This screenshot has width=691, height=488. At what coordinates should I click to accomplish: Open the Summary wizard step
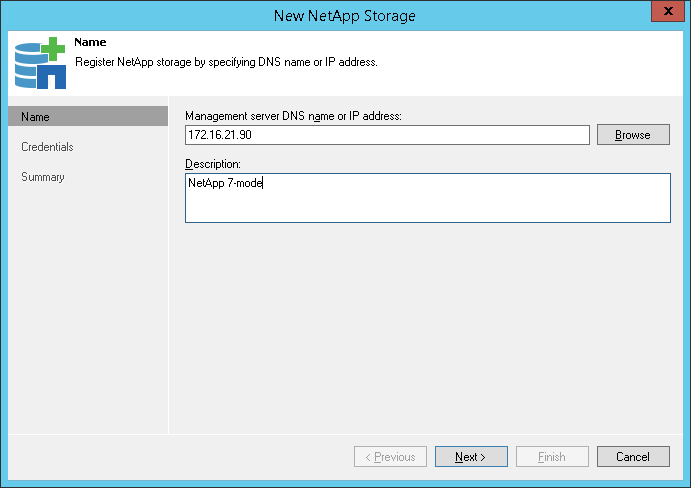42,177
